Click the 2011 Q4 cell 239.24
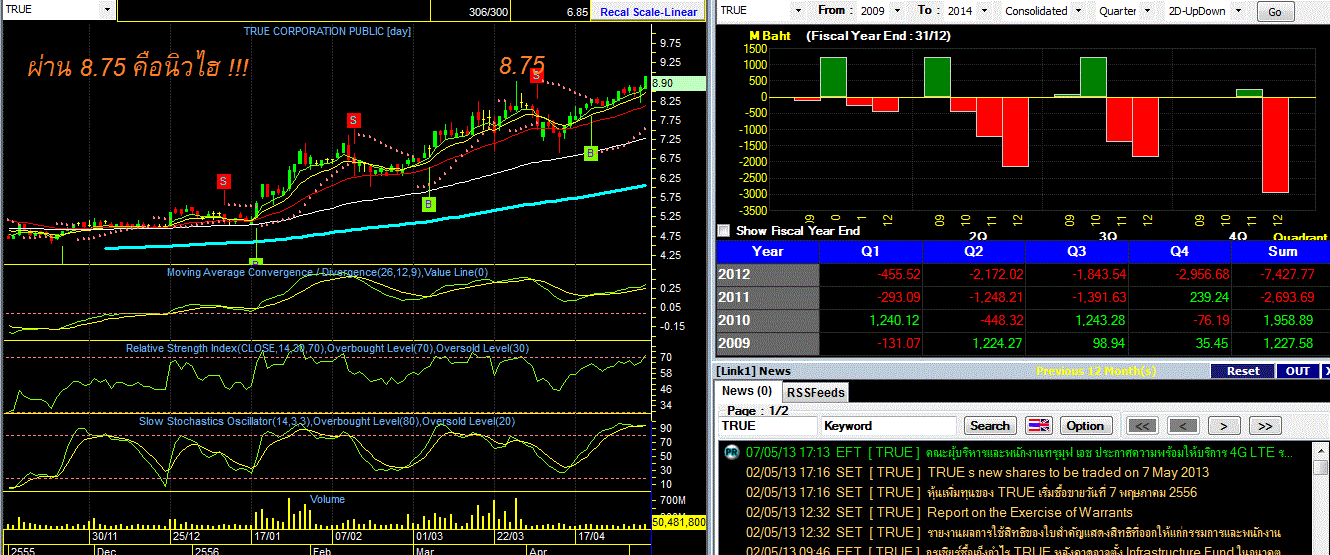This screenshot has height=555, width=1330. coord(1179,297)
